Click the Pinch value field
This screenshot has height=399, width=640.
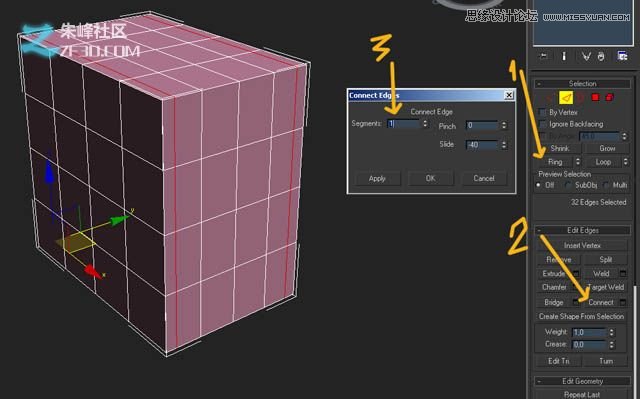[x=482, y=125]
